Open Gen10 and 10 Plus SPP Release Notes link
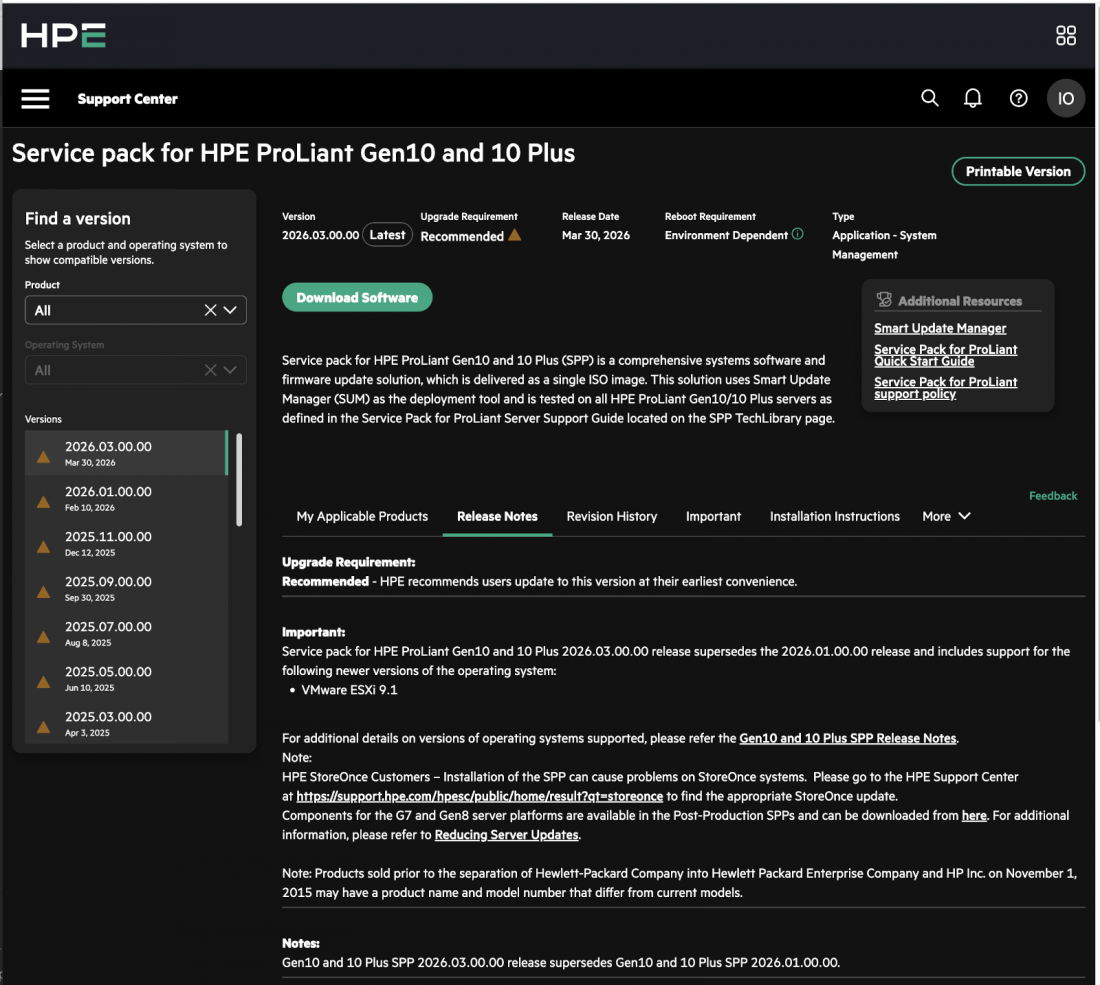The height and width of the screenshot is (985, 1100). coord(847,738)
